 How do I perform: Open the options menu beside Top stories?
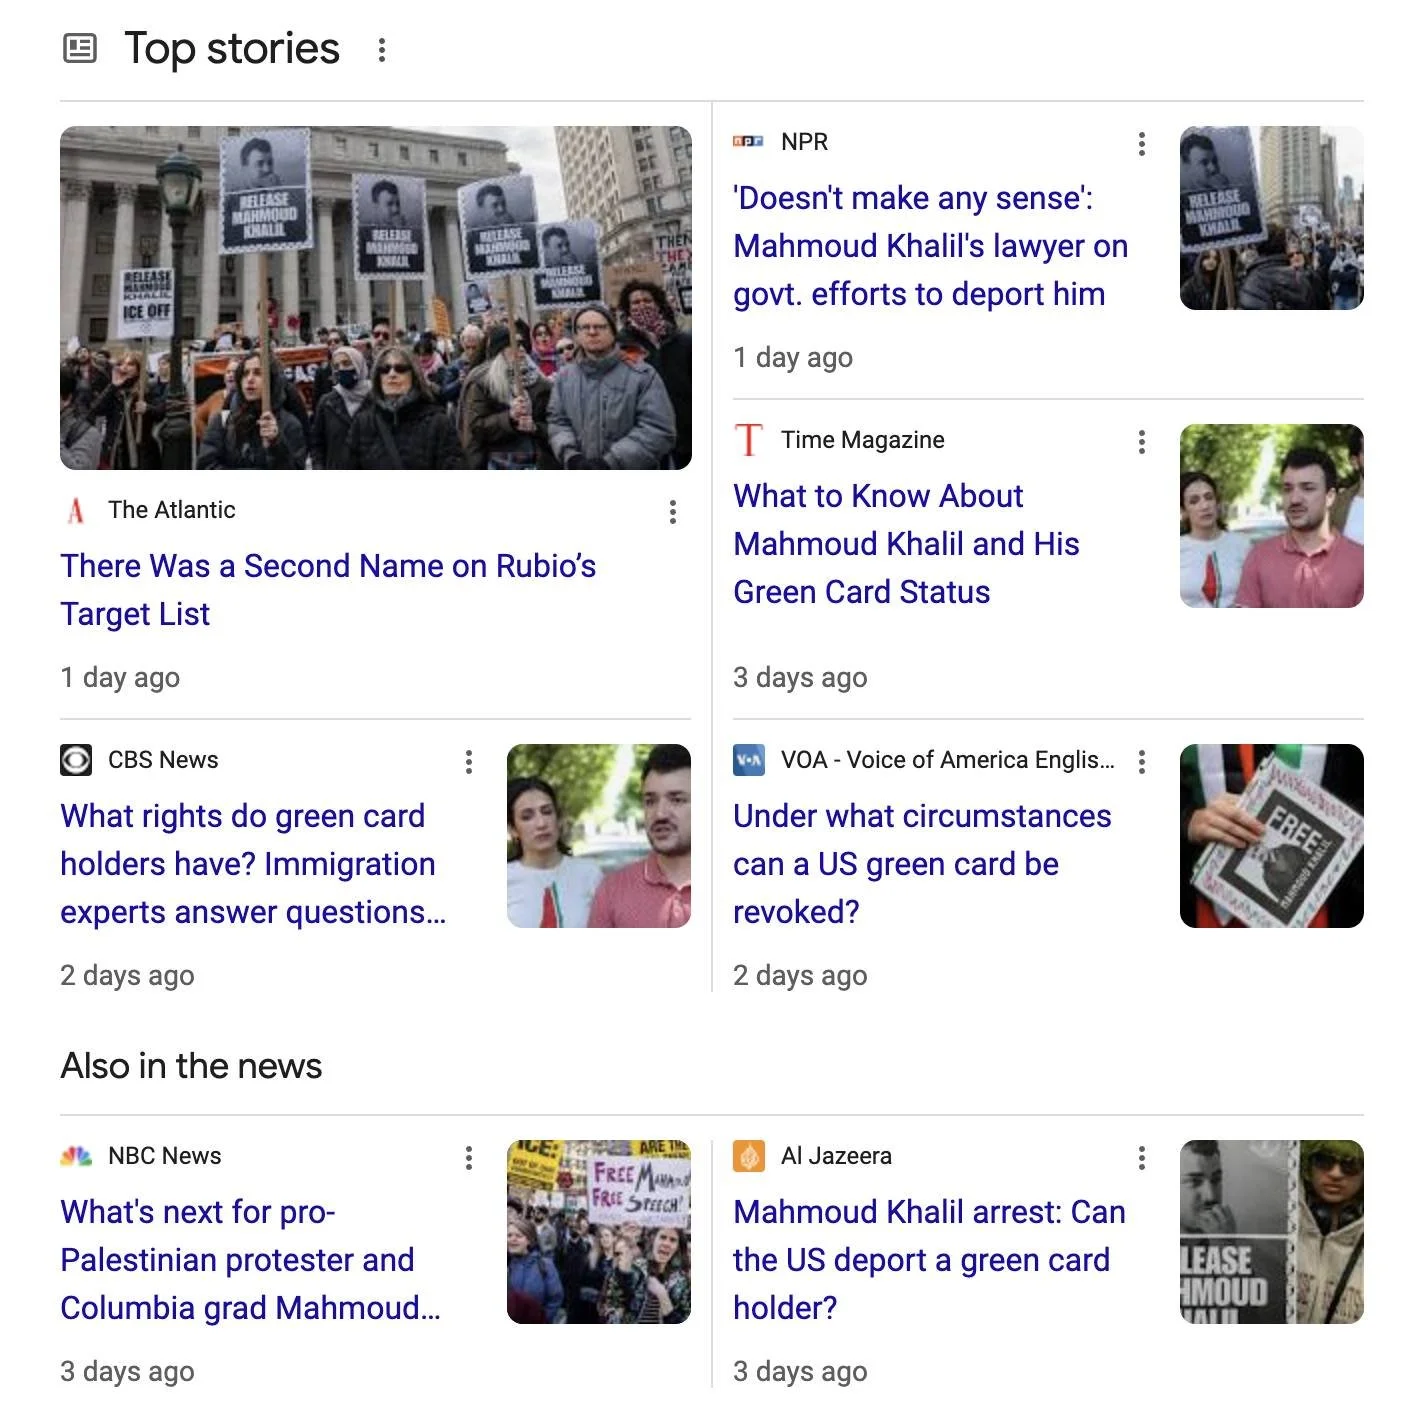tap(381, 50)
